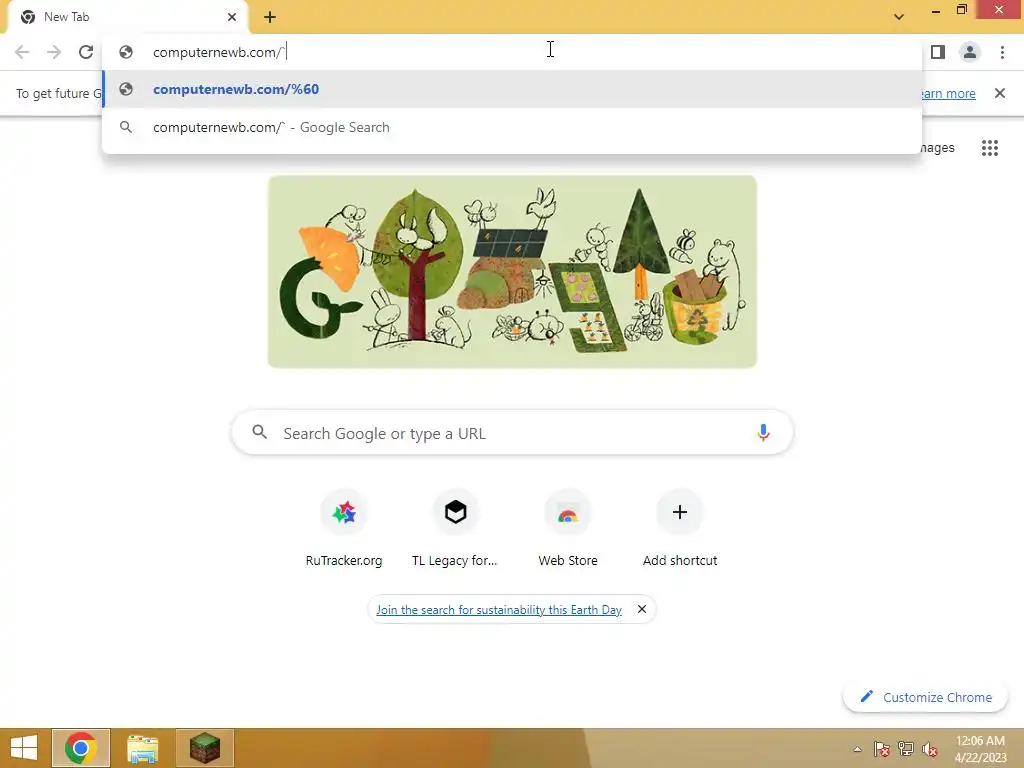Select the Google Search suggestion for computernewb.com/`
This screenshot has width=1024, height=768.
(x=512, y=127)
